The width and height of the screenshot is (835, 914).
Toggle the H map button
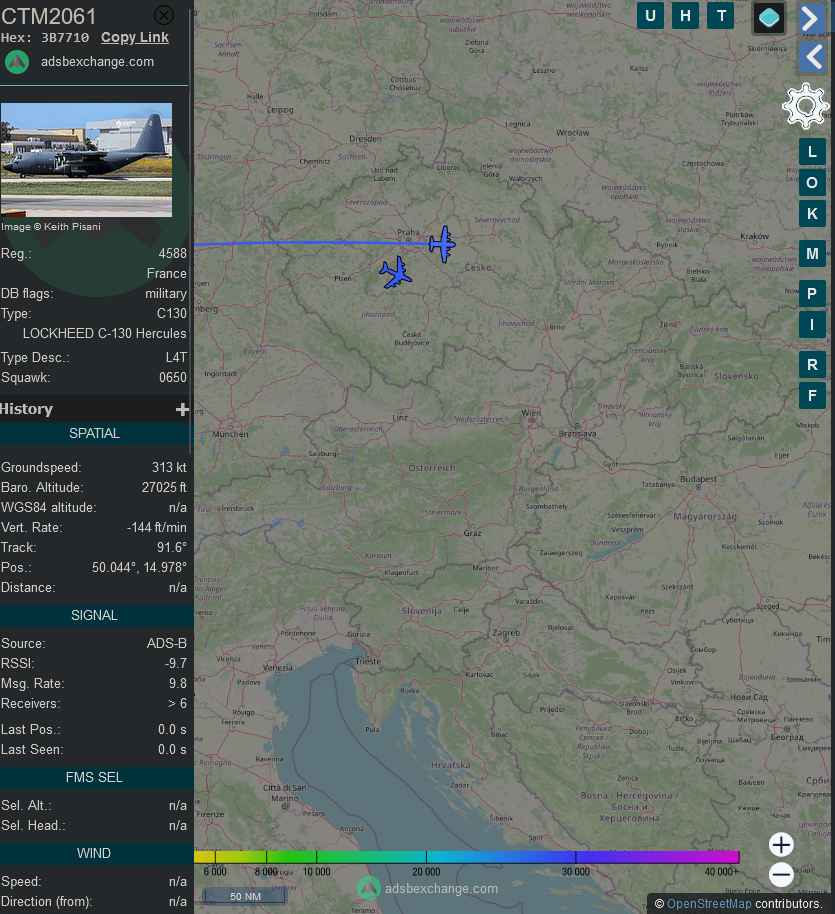(x=685, y=16)
